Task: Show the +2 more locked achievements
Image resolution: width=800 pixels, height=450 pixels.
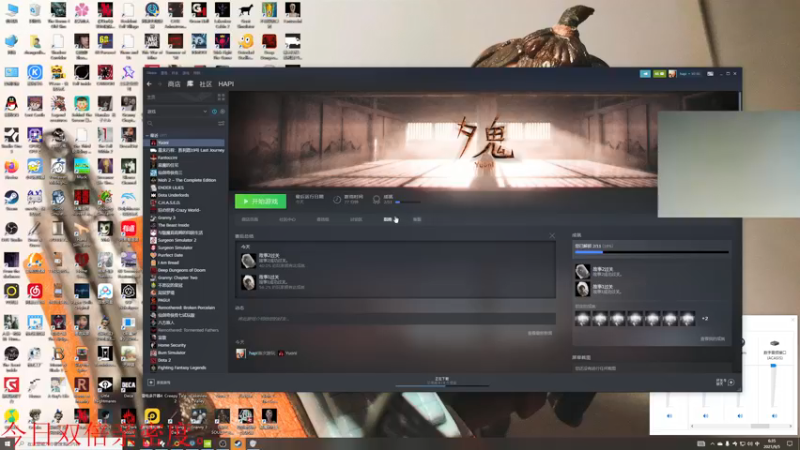Action: 705,319
